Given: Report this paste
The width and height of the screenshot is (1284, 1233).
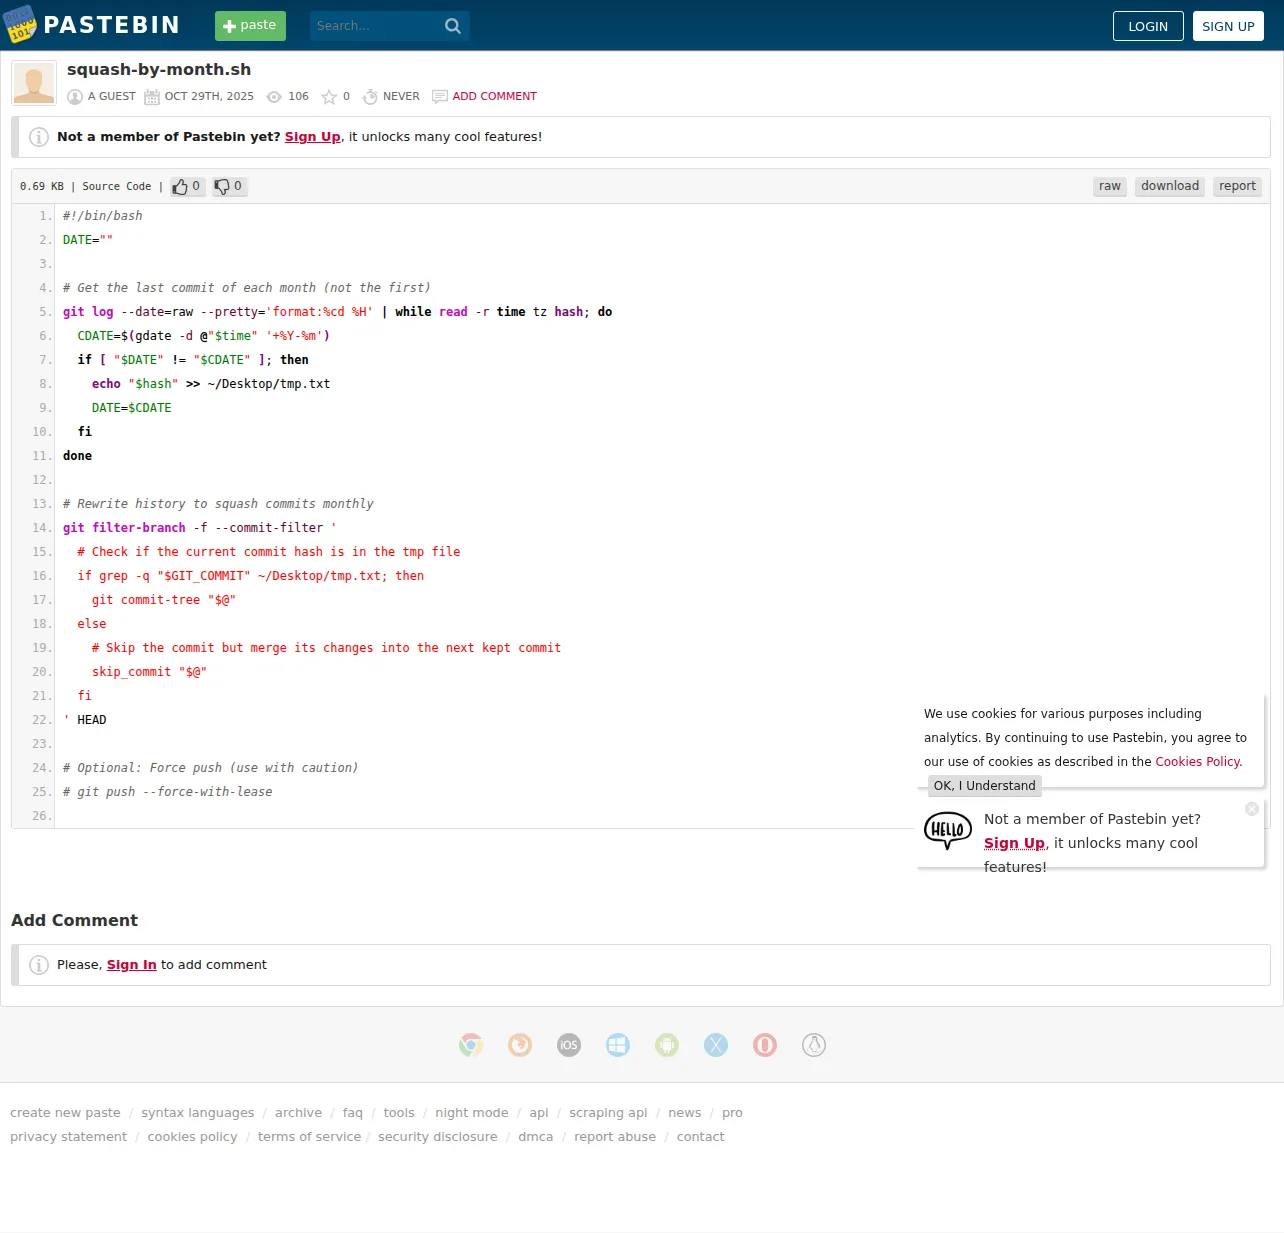Looking at the screenshot, I should coord(1237,186).
